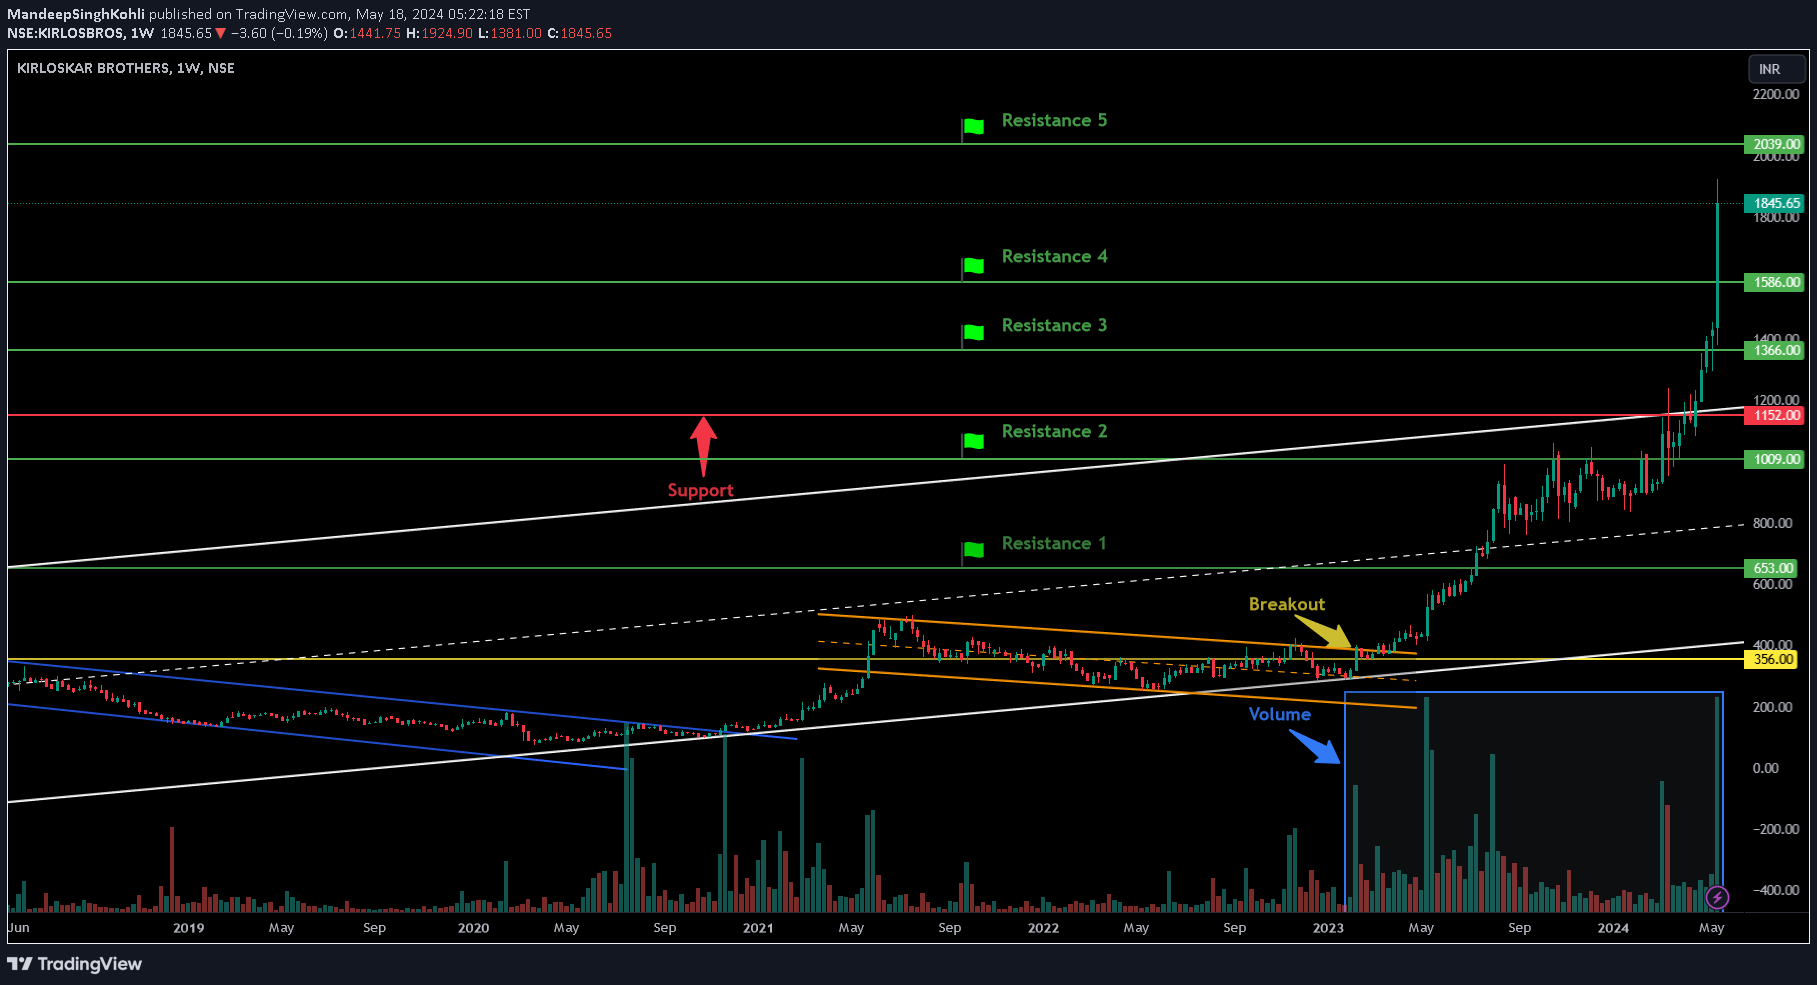Select the 'Resistance 3' text label
The width and height of the screenshot is (1817, 985).
[x=1054, y=325]
